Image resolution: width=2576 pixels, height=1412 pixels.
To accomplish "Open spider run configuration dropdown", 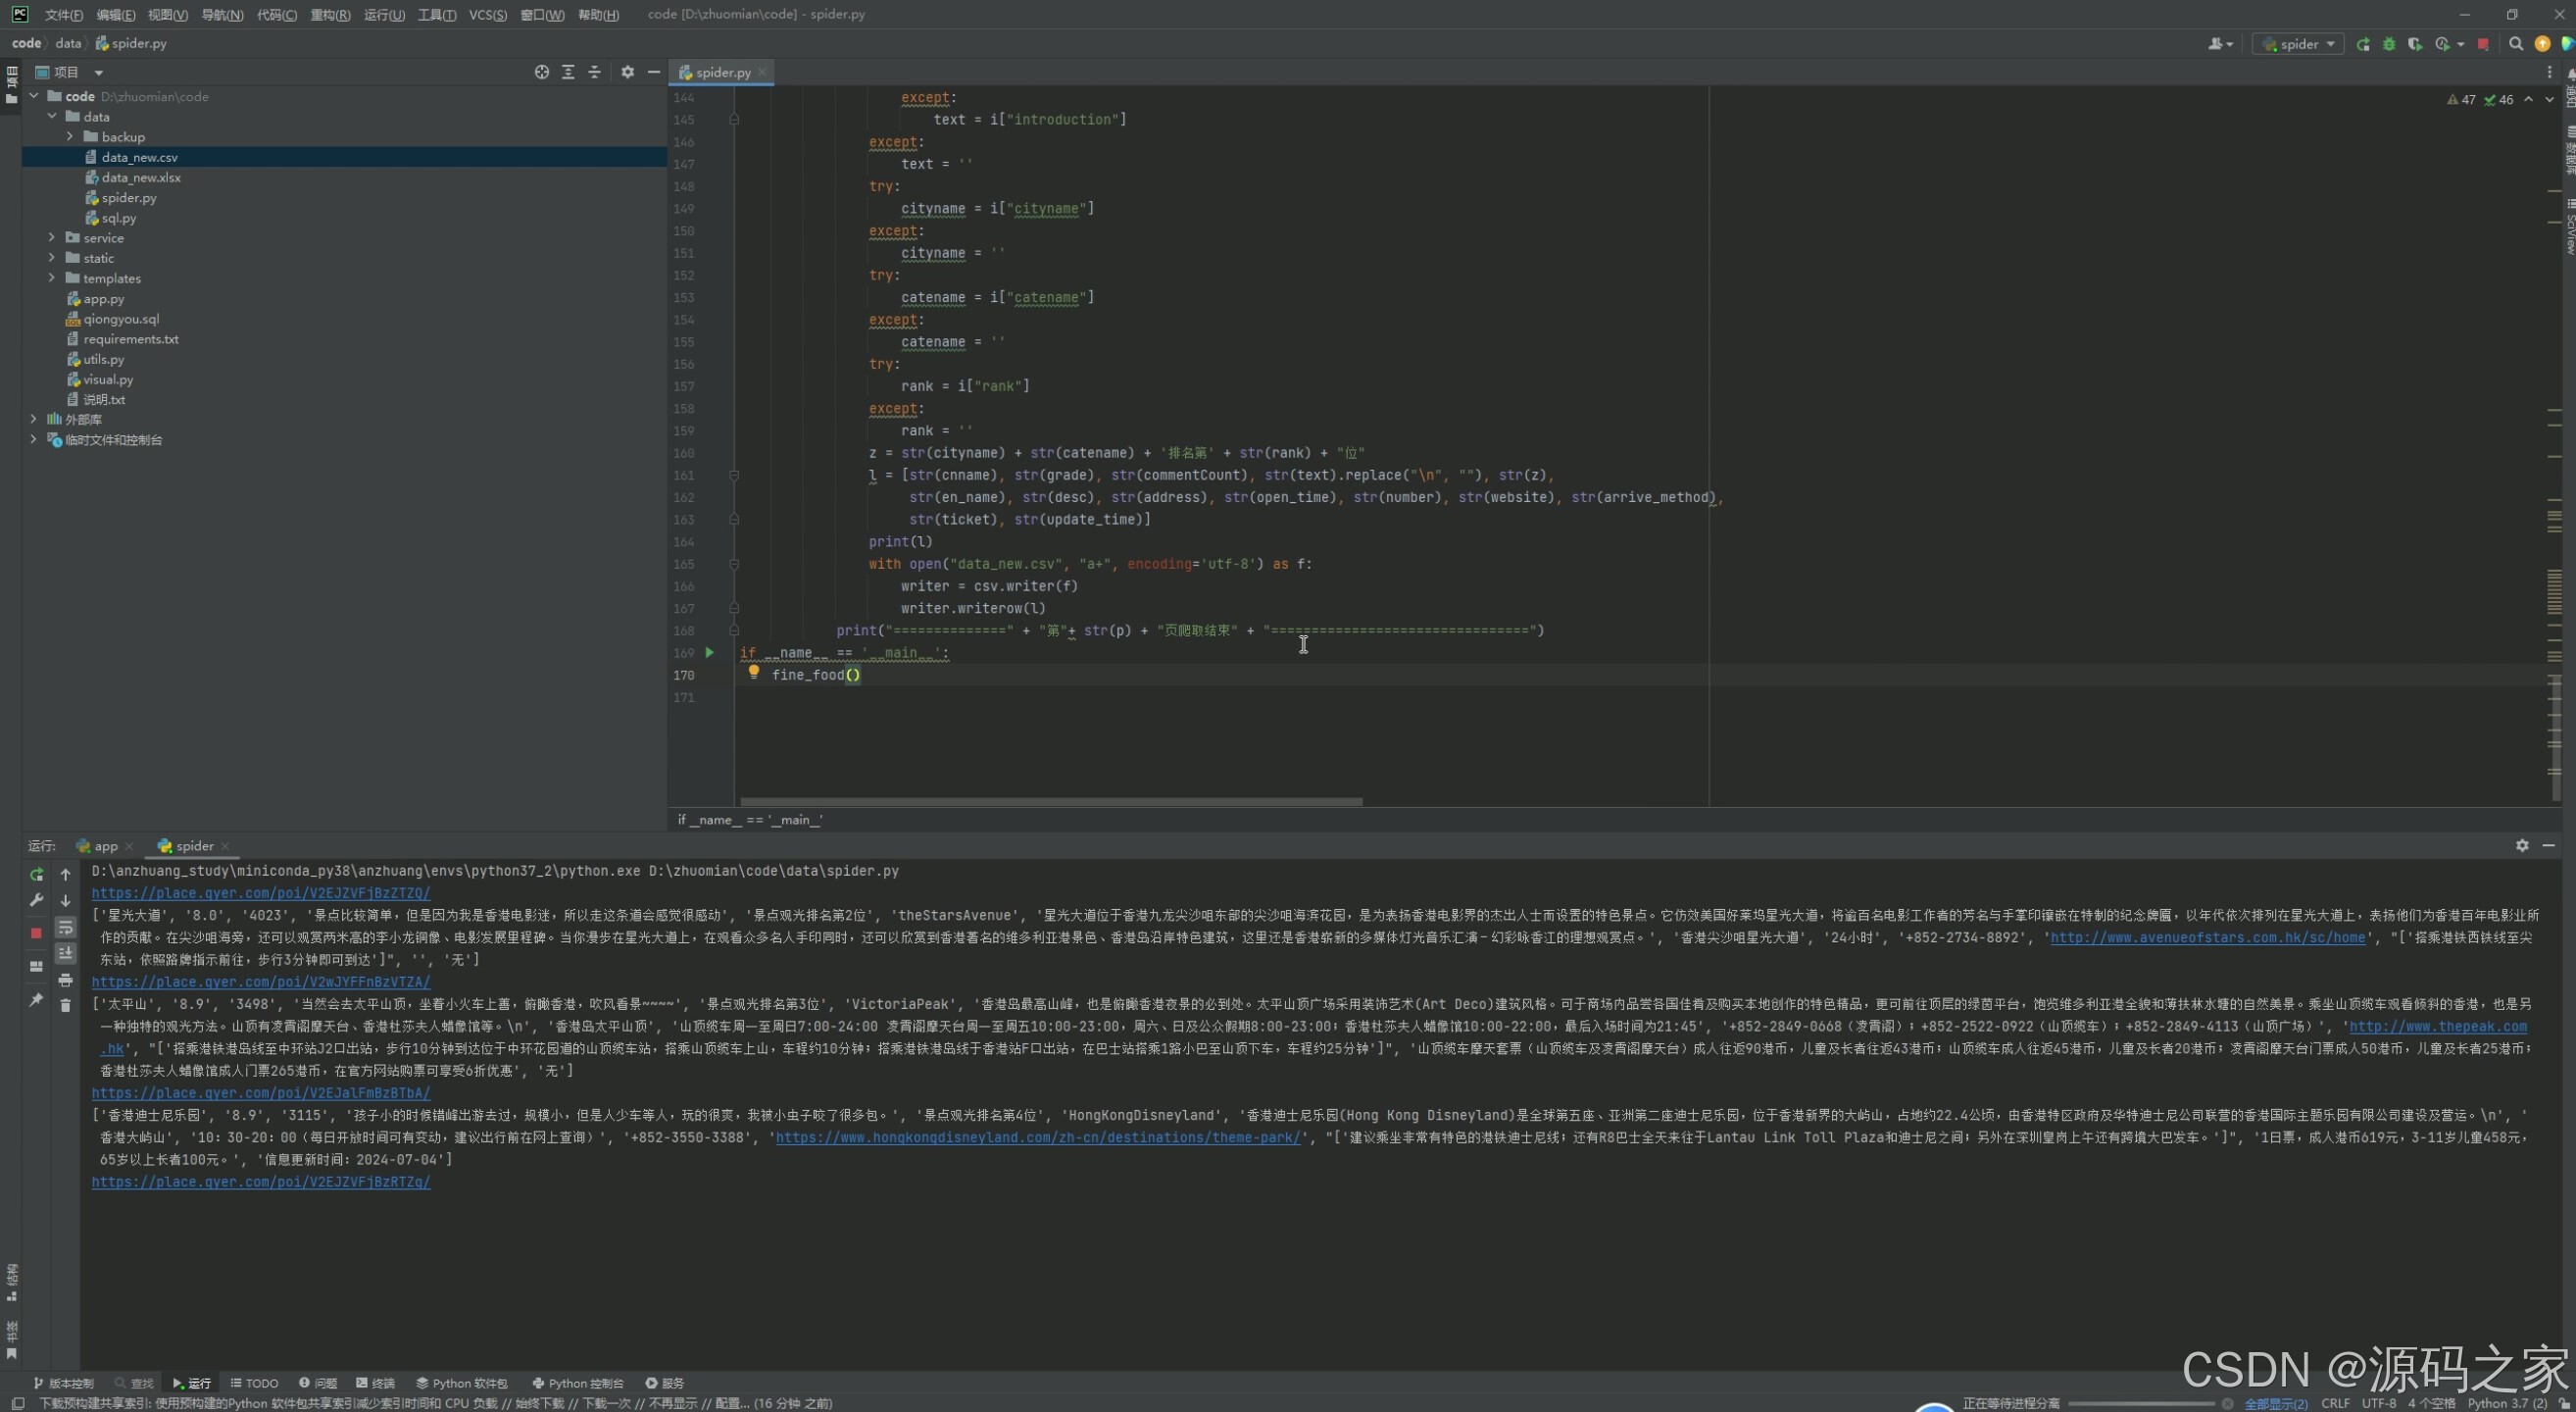I will click(x=2299, y=44).
